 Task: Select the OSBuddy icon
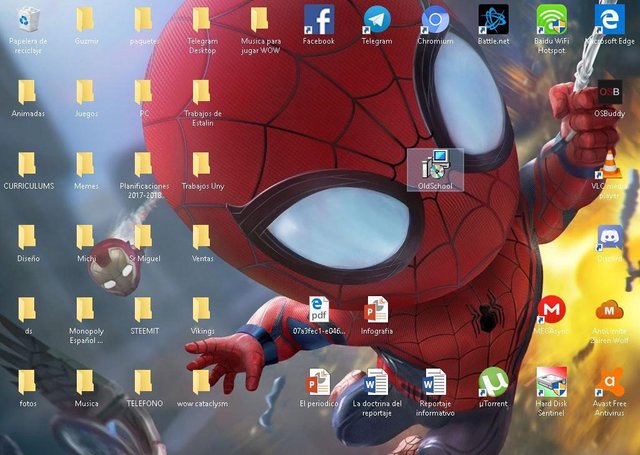[x=609, y=92]
